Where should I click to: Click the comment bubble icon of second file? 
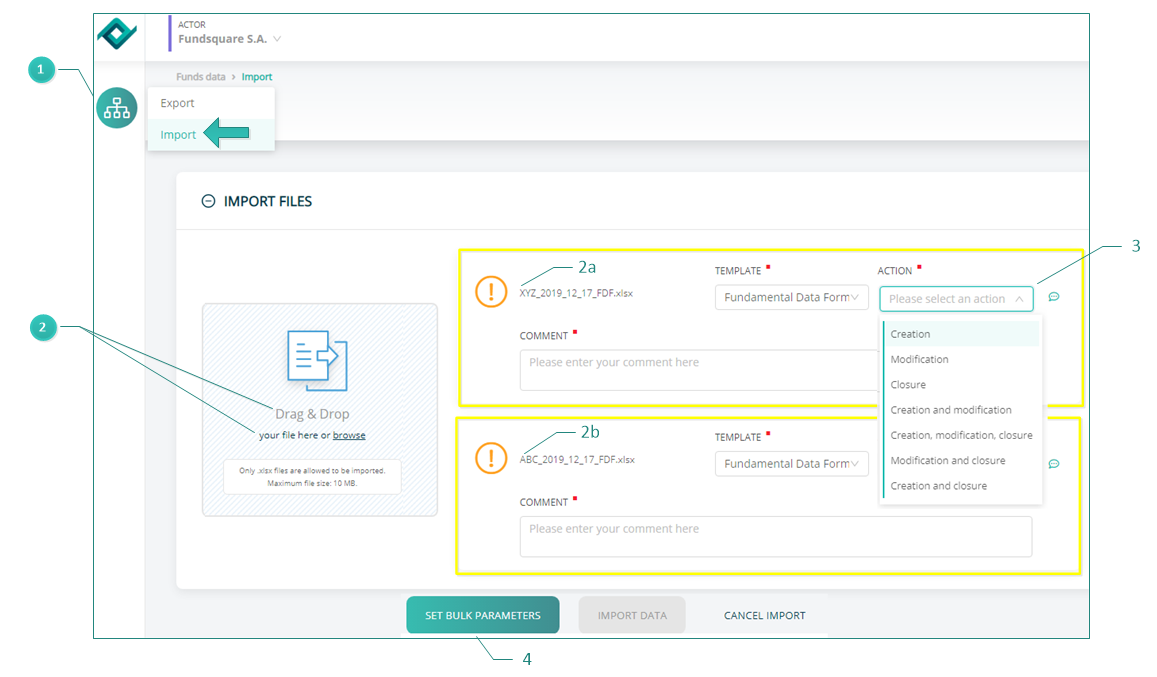[1054, 464]
